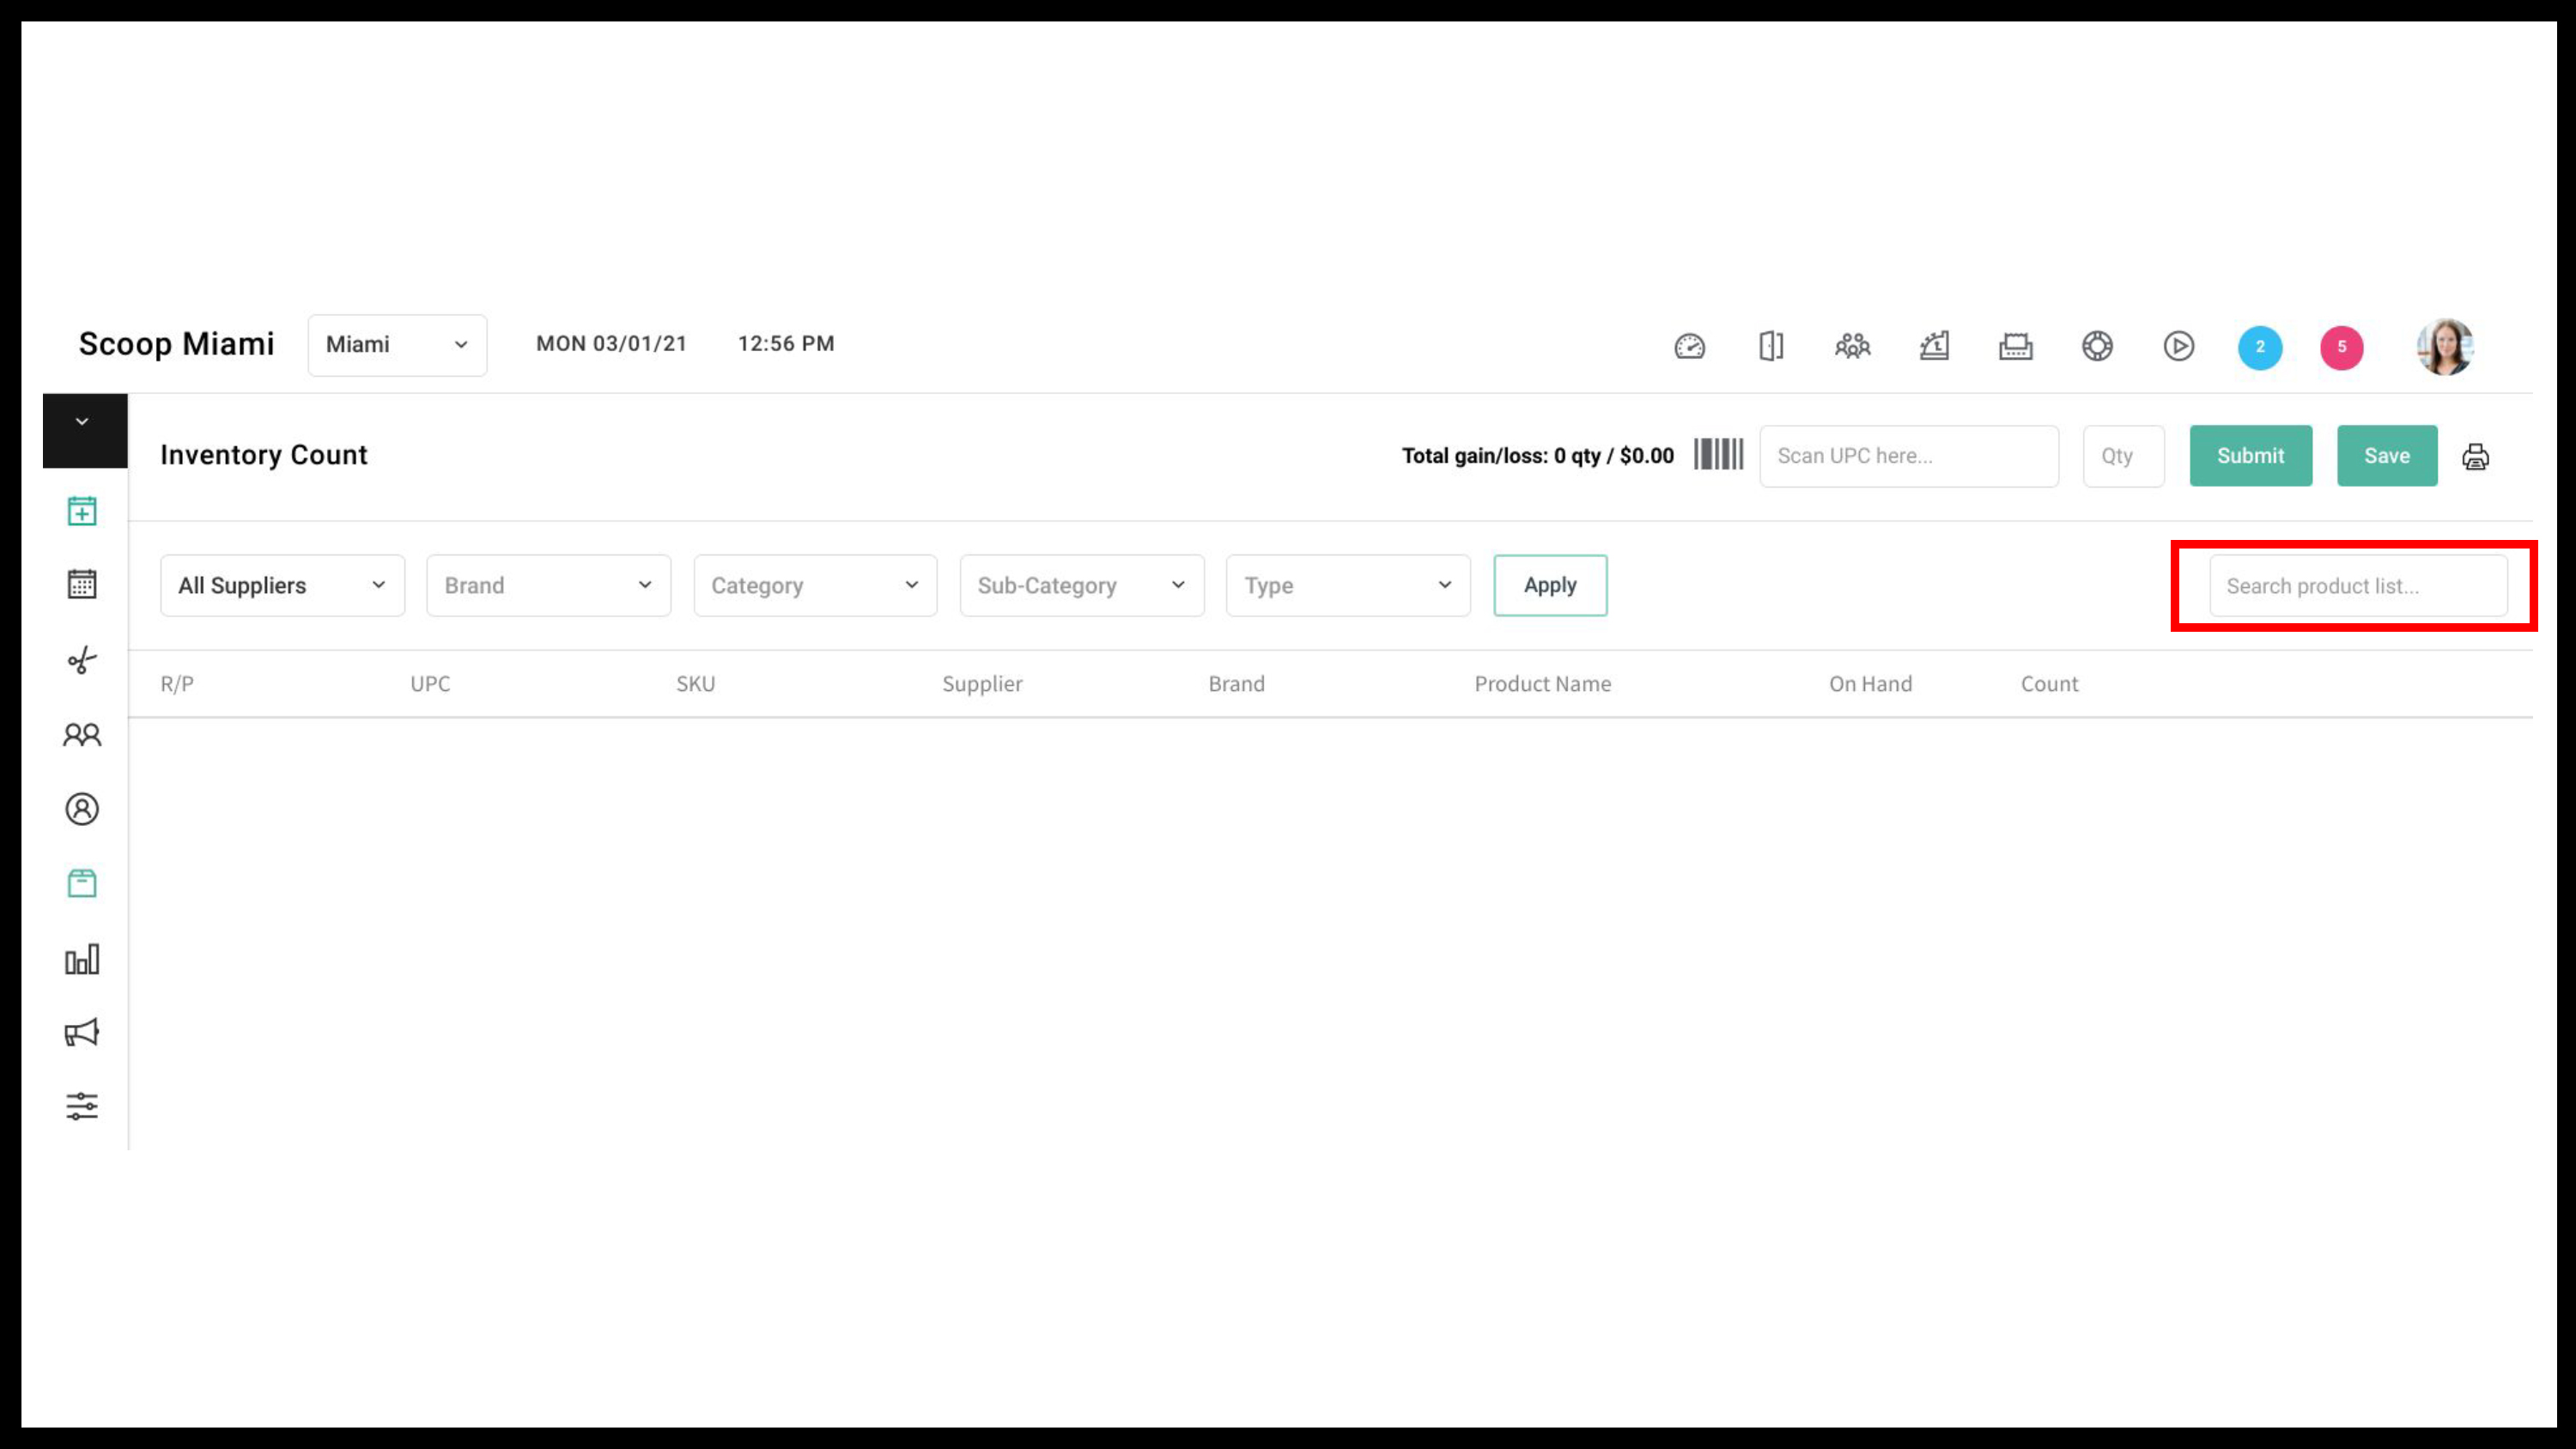Click the Apply filter button

1550,586
